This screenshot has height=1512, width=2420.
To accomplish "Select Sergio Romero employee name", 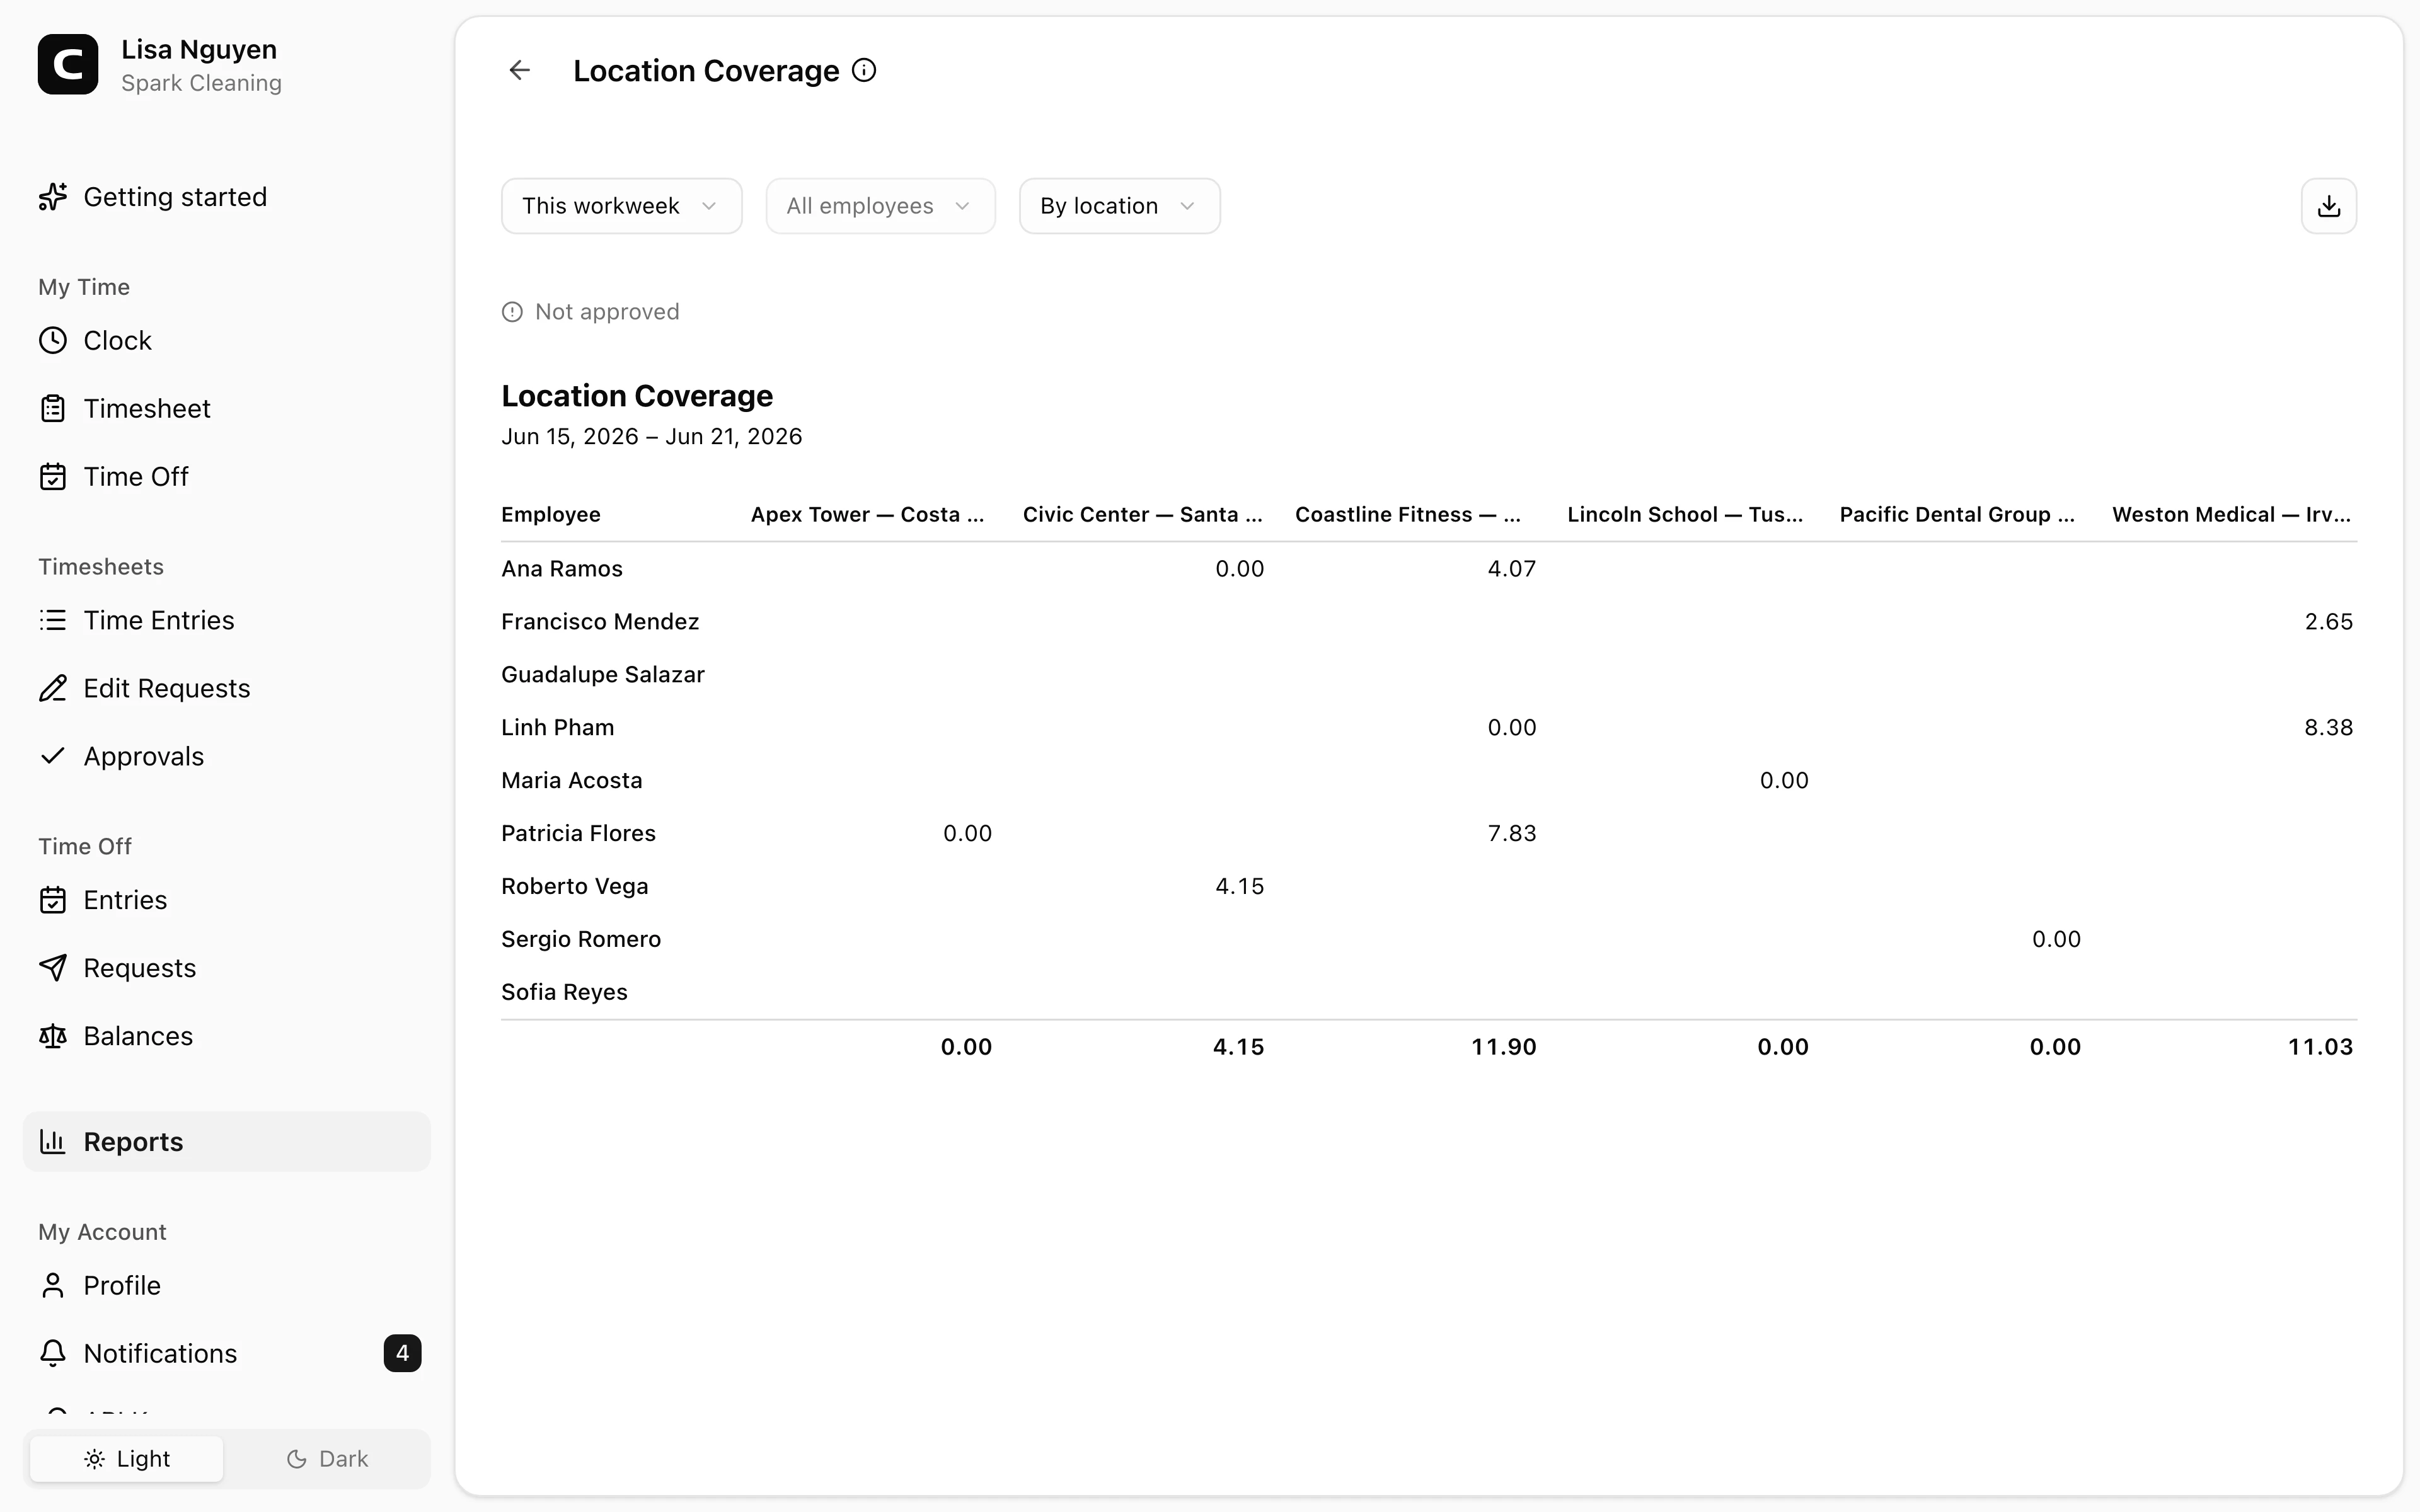I will tap(581, 940).
